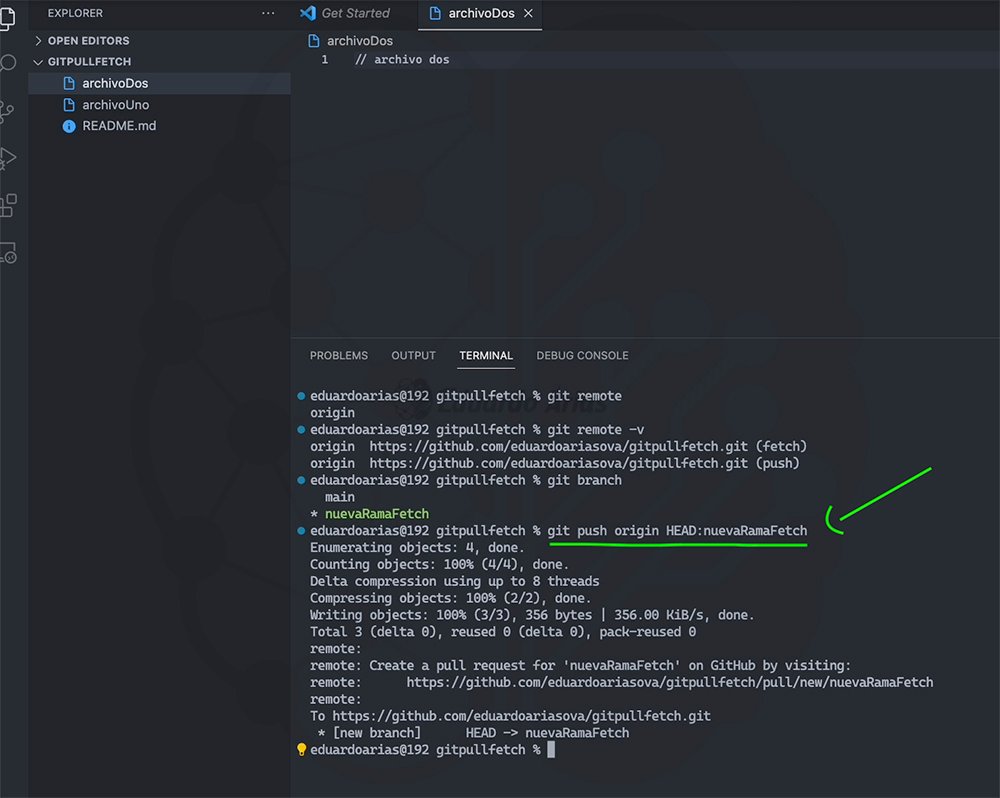The width and height of the screenshot is (1000, 798).
Task: Select the archivoDos editor tab
Action: pyautogui.click(x=480, y=14)
